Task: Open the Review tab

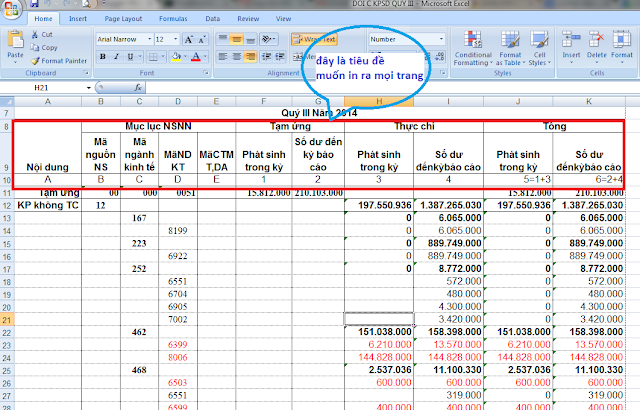Action: pos(248,19)
